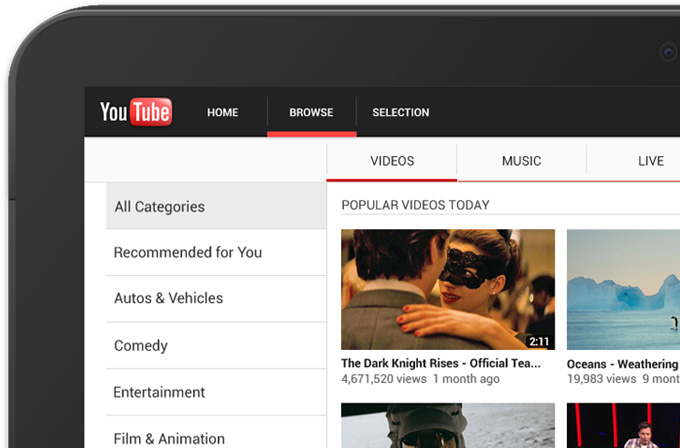Open the LIVE sub-tab
The image size is (680, 448).
[x=651, y=161]
